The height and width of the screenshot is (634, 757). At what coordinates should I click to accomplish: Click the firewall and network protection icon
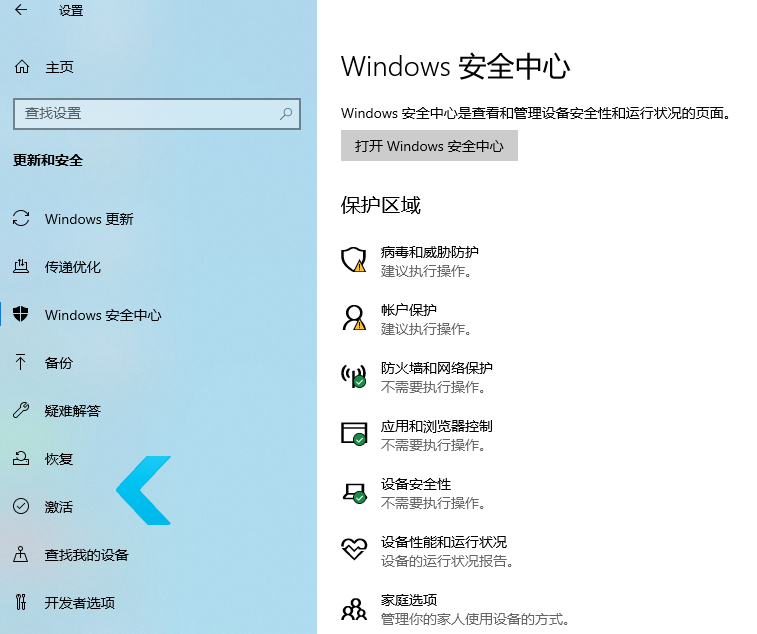pos(354,377)
